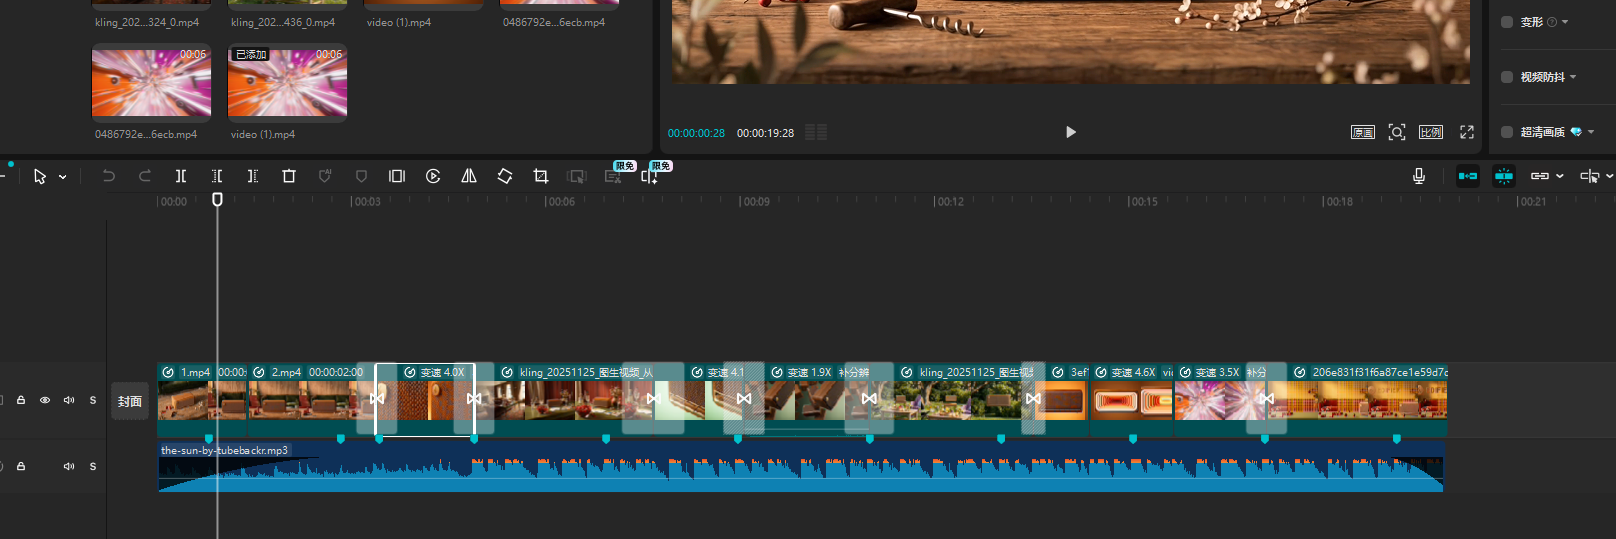The image size is (1616, 539).
Task: Select the crop tool icon
Action: (x=541, y=176)
